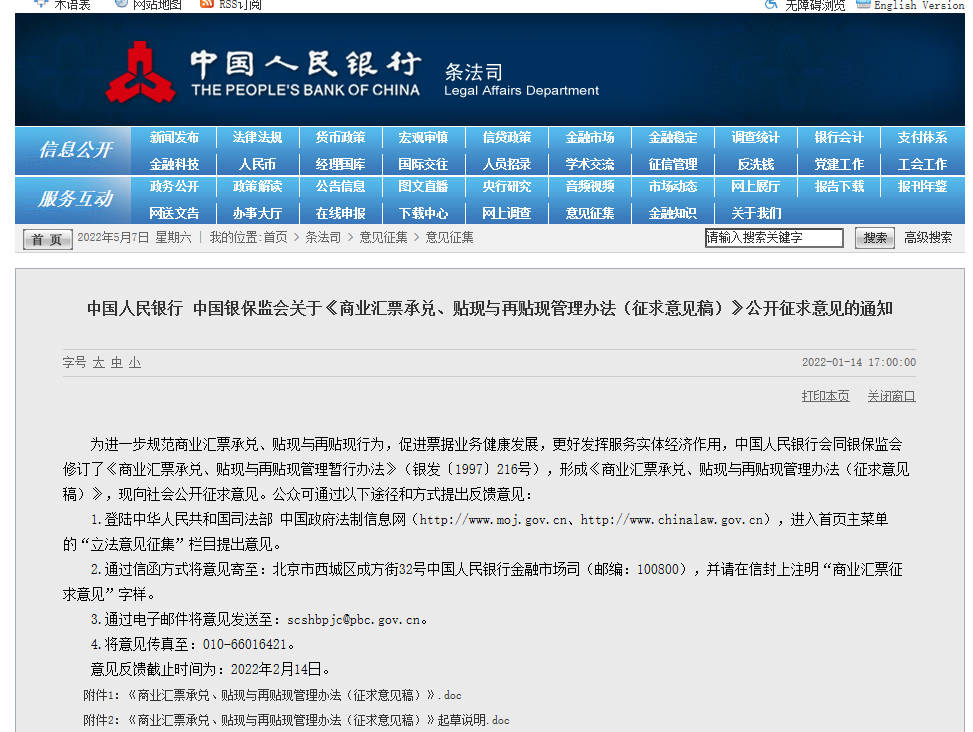Open 网上调查 menu item
Viewport: 973px width, 732px height.
(x=507, y=213)
